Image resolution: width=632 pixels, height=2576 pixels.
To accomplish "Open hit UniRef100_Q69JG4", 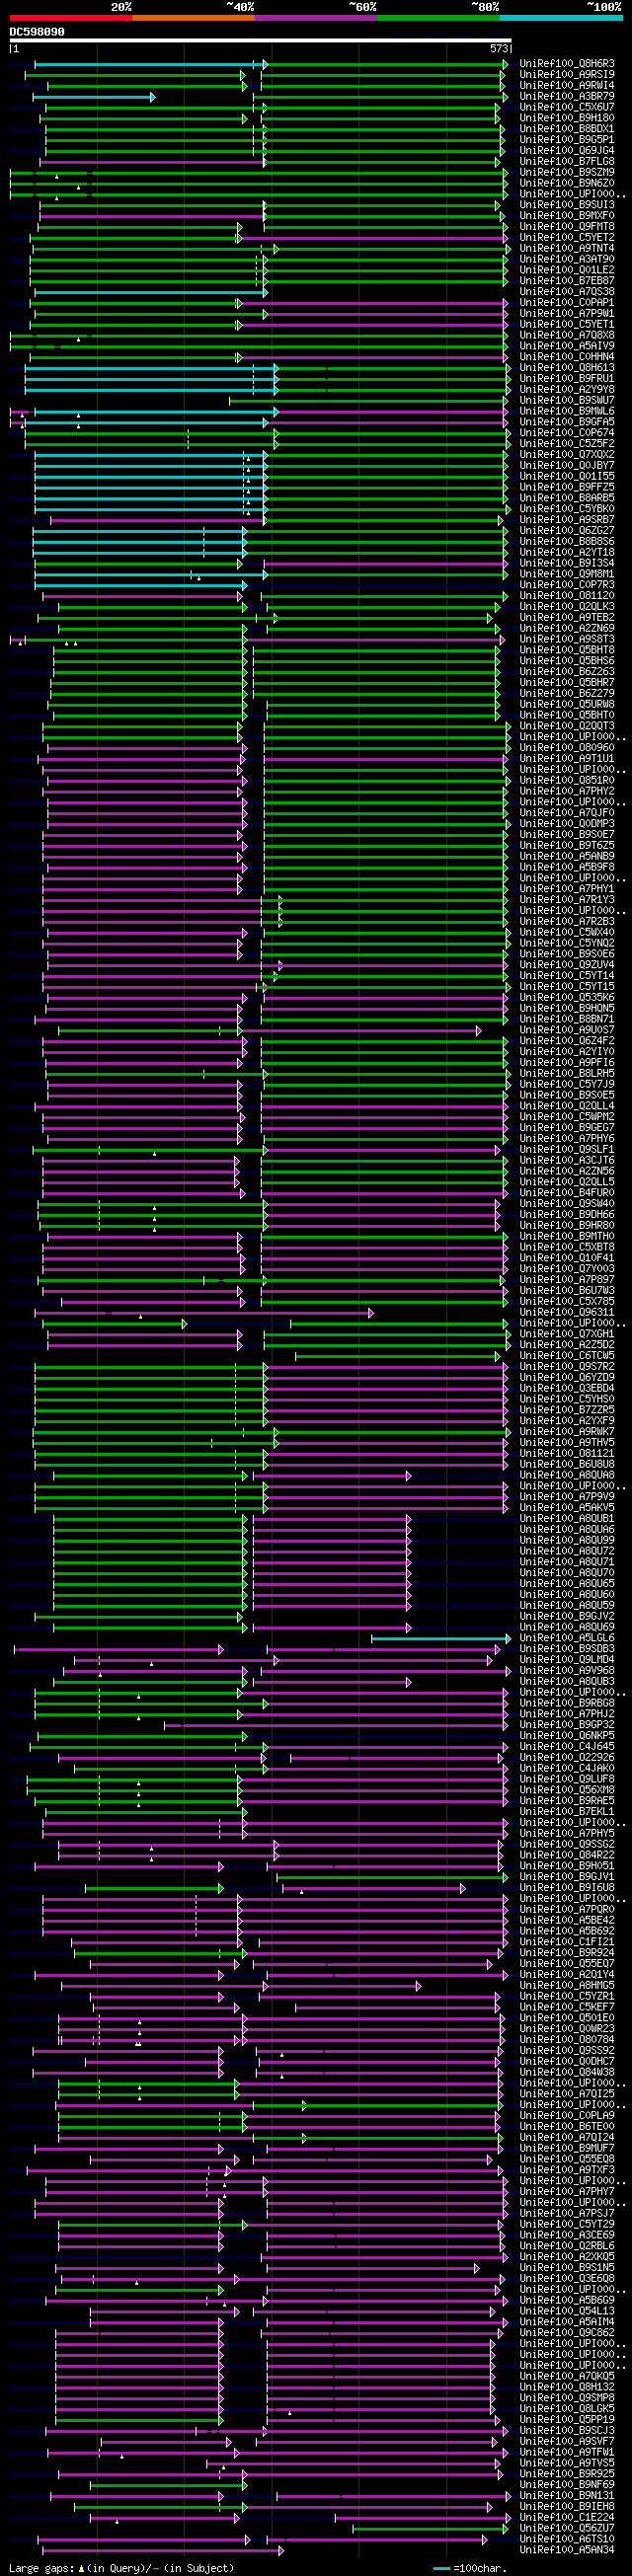I will [x=567, y=151].
